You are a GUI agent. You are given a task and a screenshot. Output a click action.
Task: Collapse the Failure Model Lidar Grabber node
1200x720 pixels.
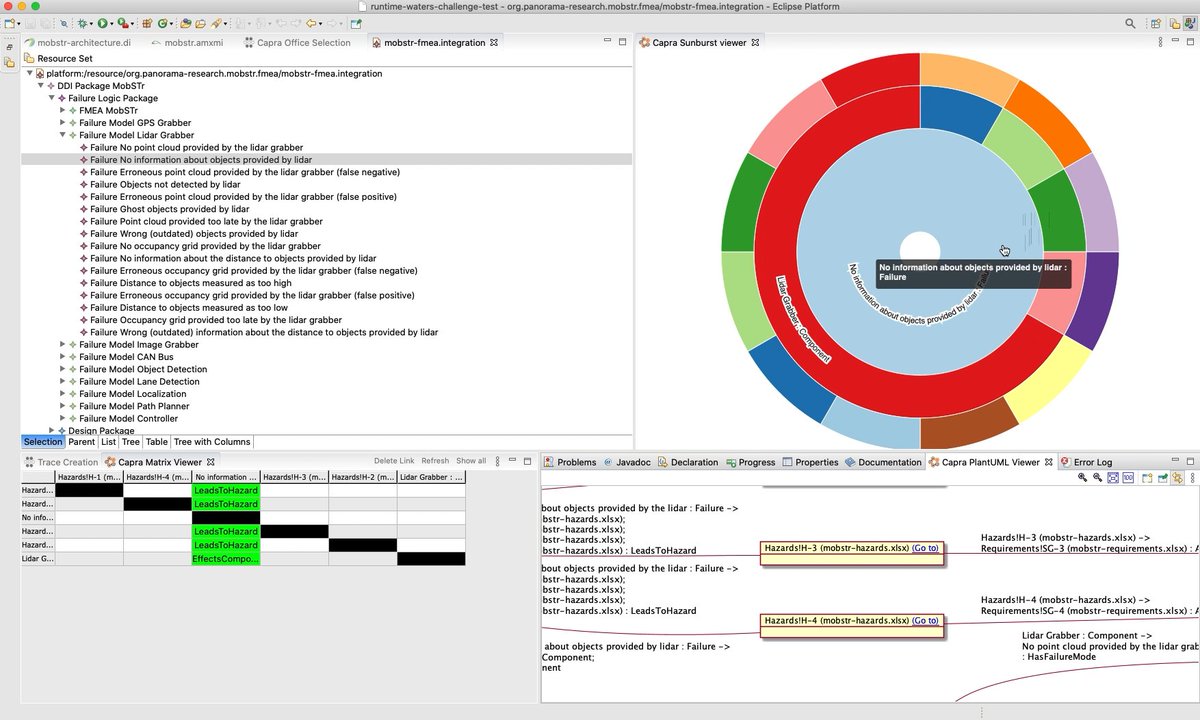pyautogui.click(x=62, y=135)
